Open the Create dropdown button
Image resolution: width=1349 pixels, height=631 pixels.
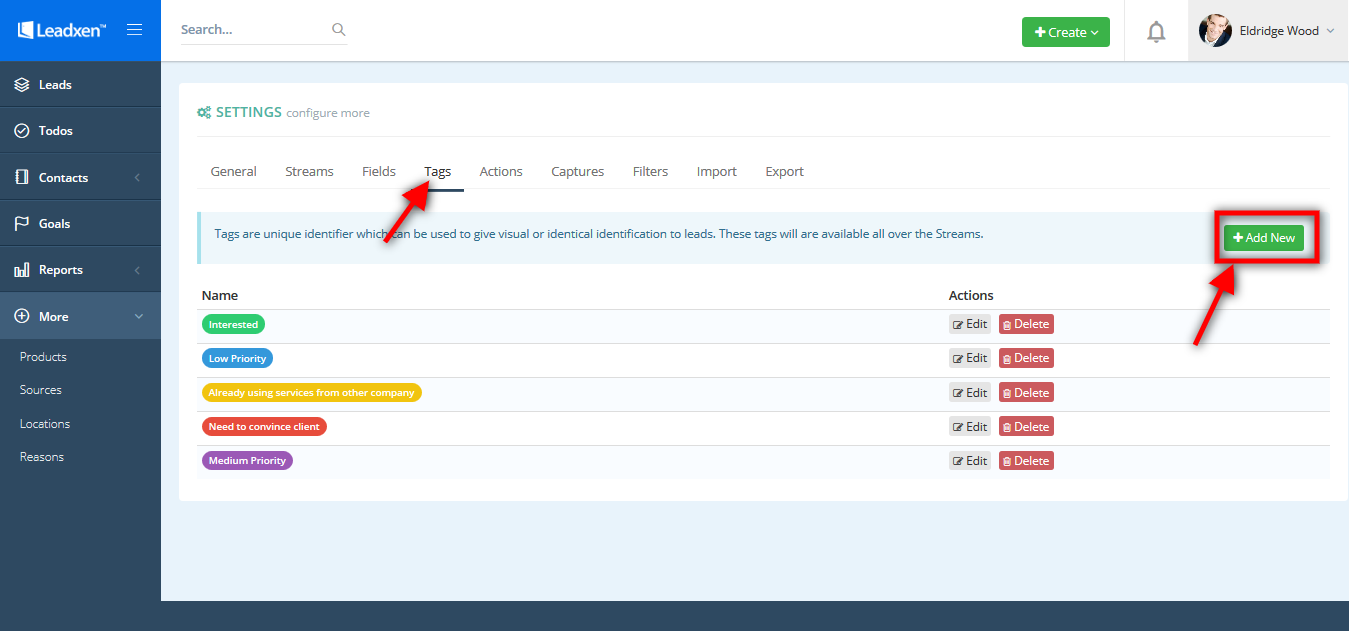(x=1066, y=32)
